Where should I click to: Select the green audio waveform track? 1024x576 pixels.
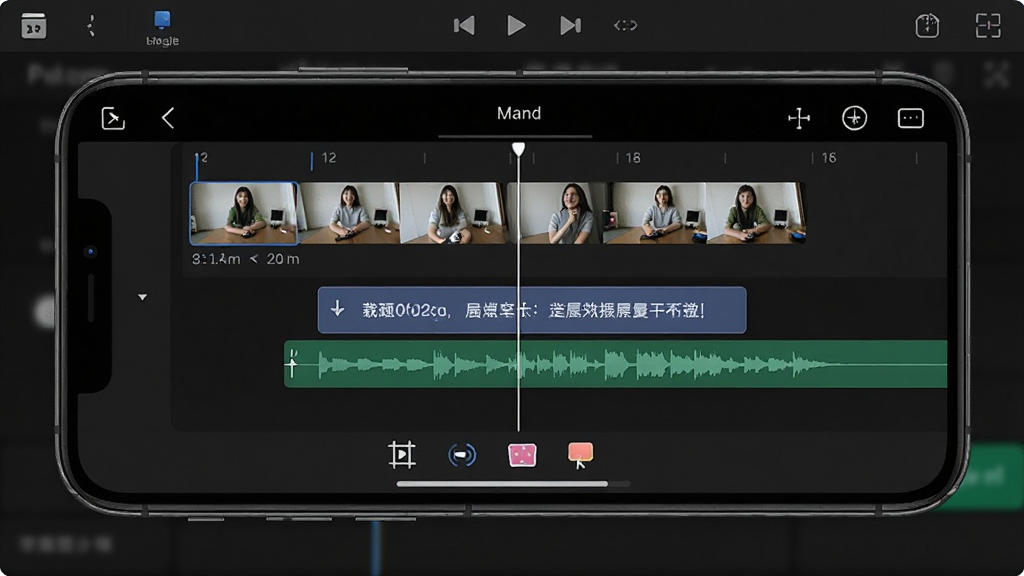[615, 364]
